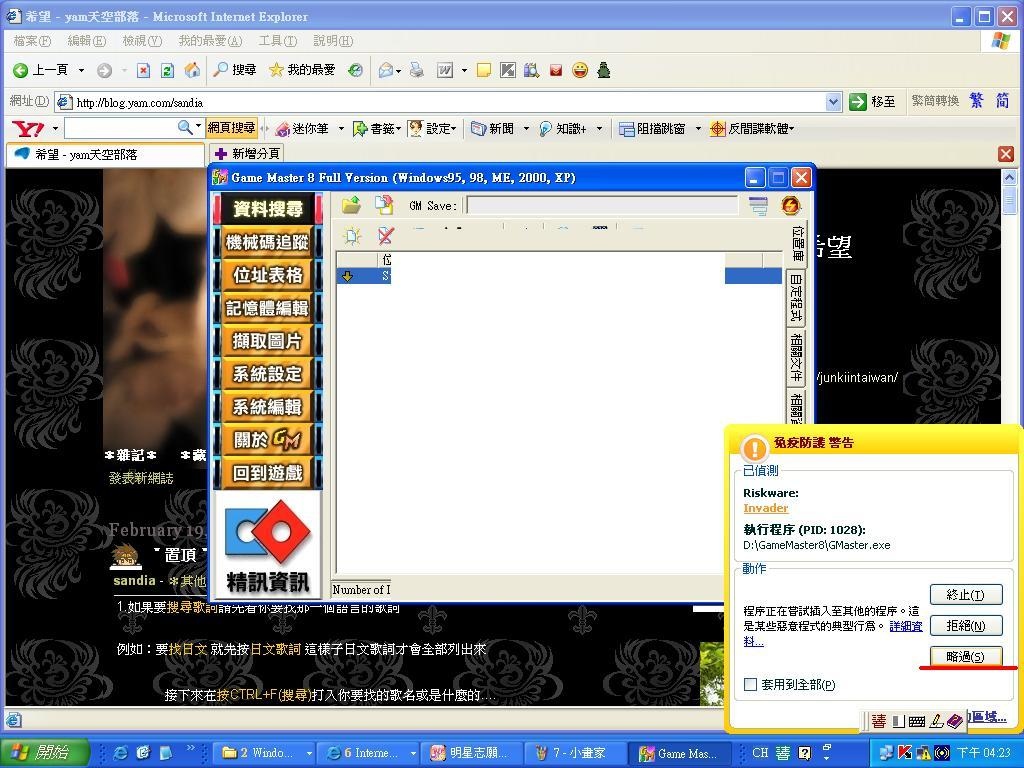
Task: Click the Edit with Word icon
Action: click(445, 70)
